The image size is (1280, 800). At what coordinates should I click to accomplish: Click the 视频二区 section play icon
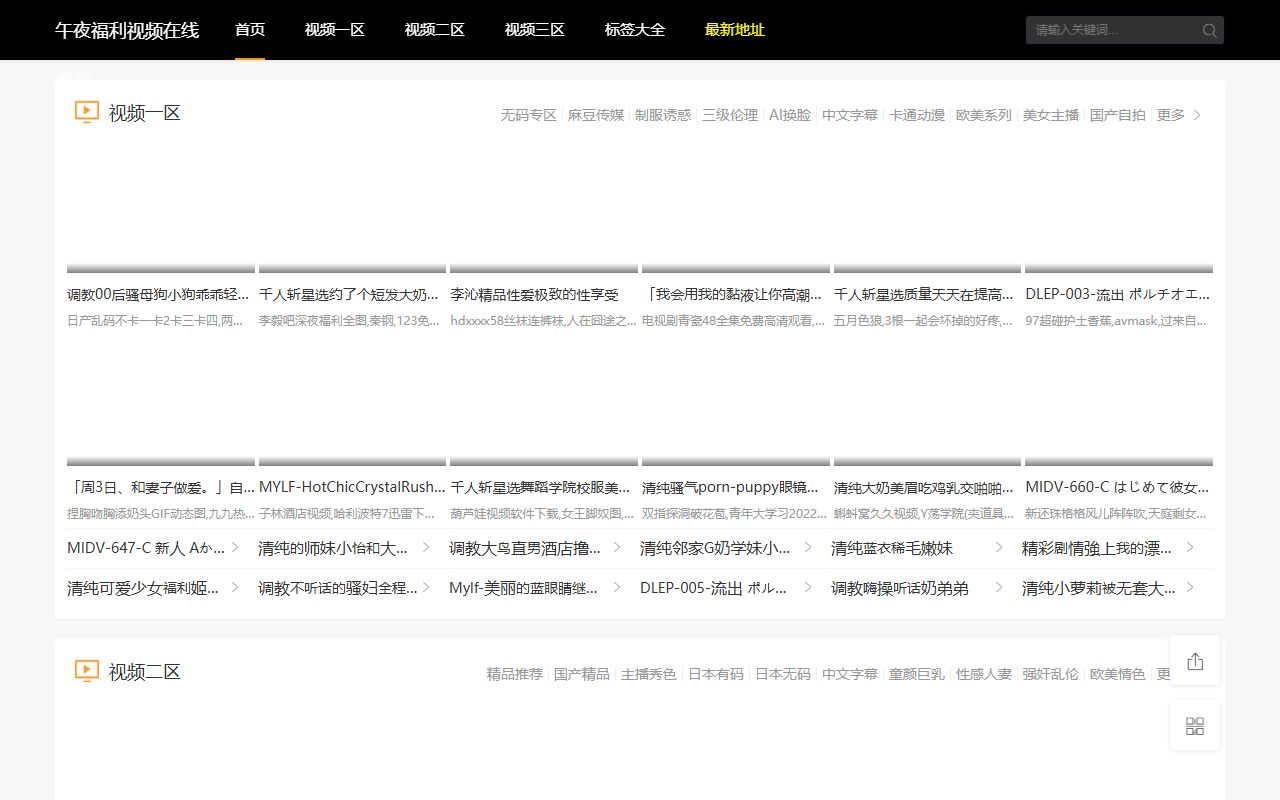coord(87,671)
